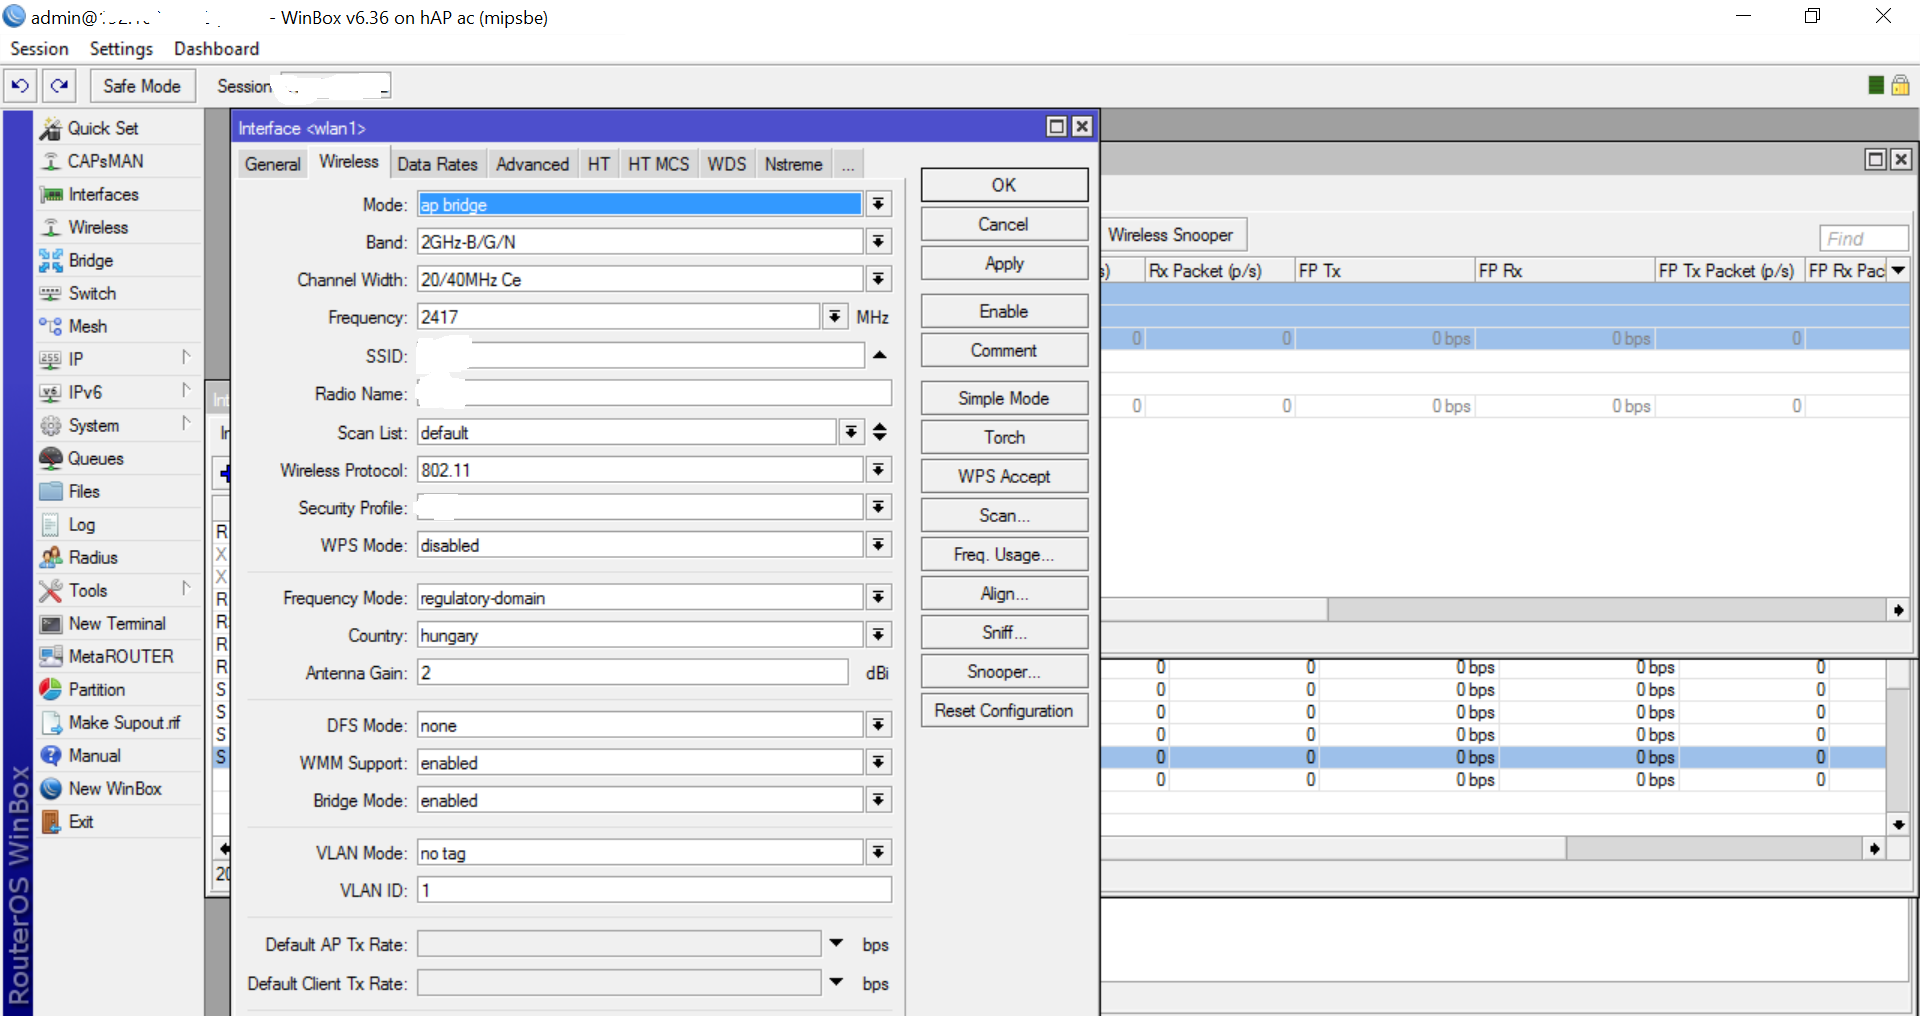Open MetaROUTER icon in sidebar
This screenshot has width=1920, height=1016.
pos(51,656)
